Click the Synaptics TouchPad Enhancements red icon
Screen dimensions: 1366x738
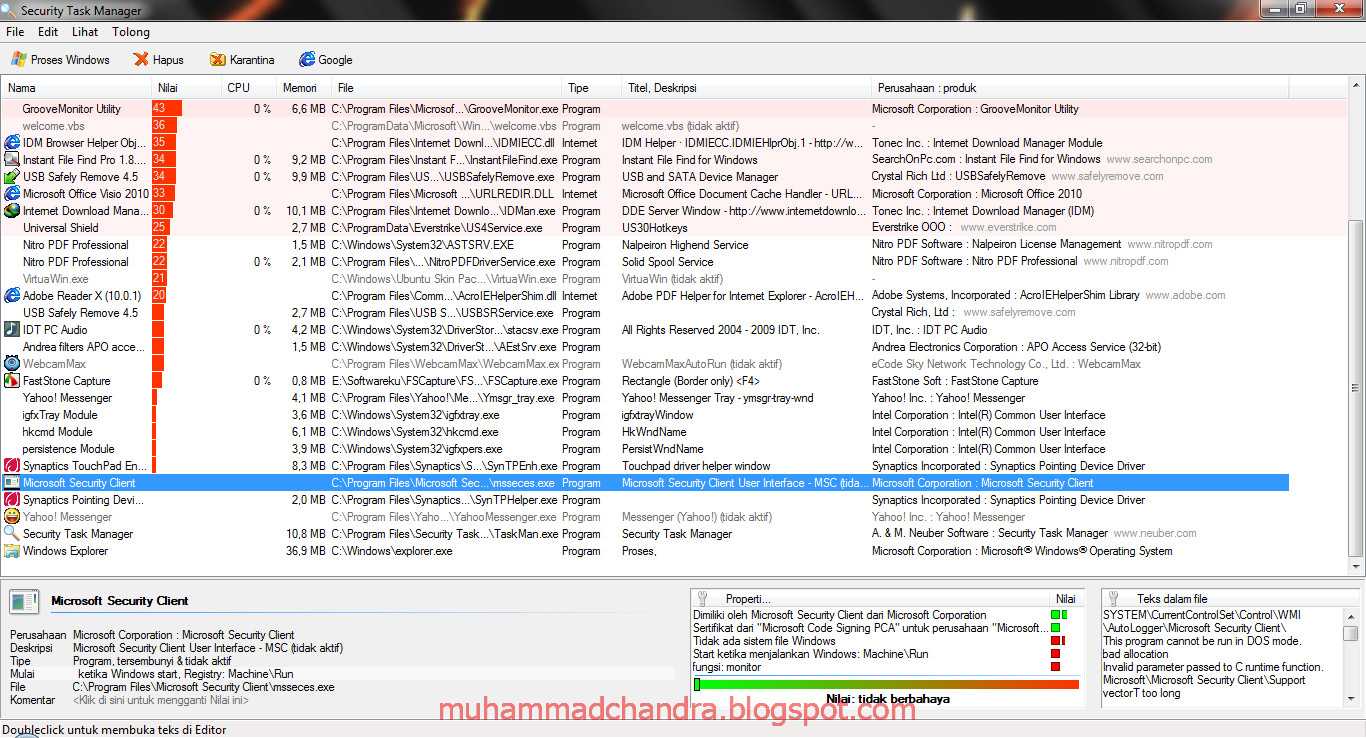tap(12, 466)
